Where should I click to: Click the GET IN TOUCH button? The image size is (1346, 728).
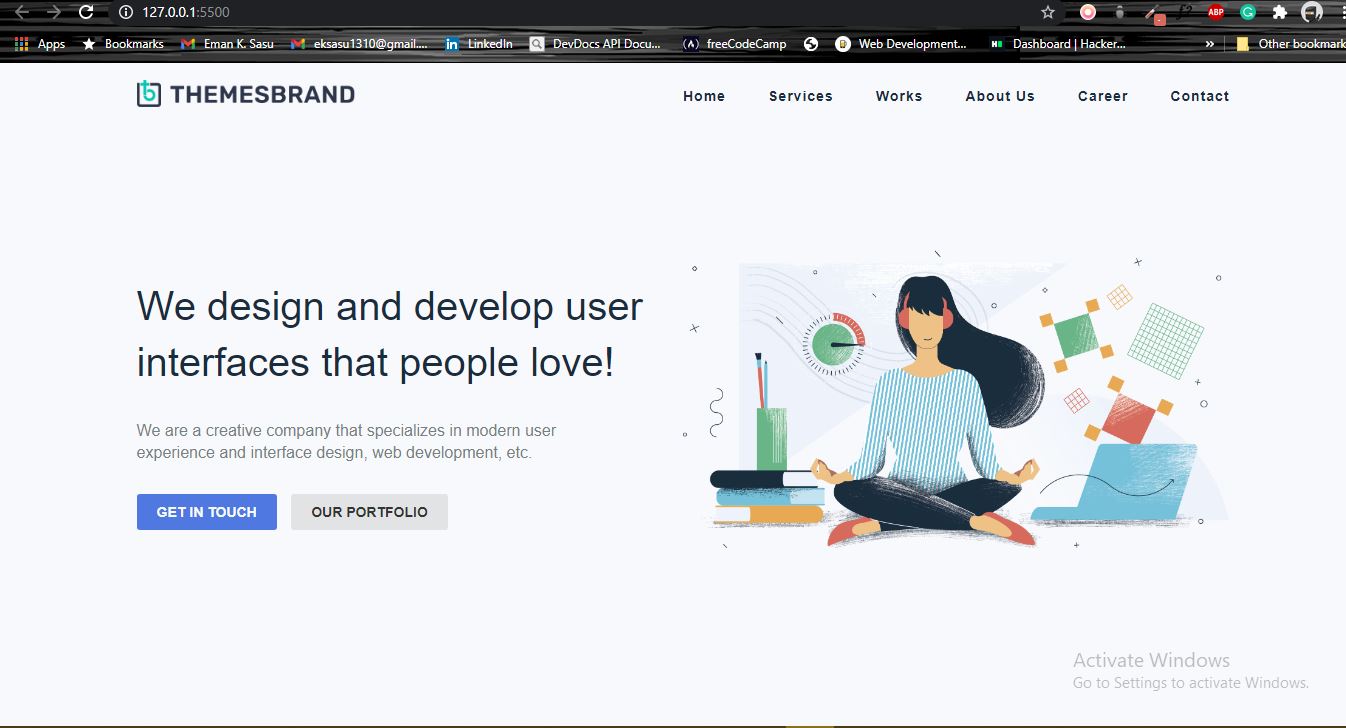(206, 511)
